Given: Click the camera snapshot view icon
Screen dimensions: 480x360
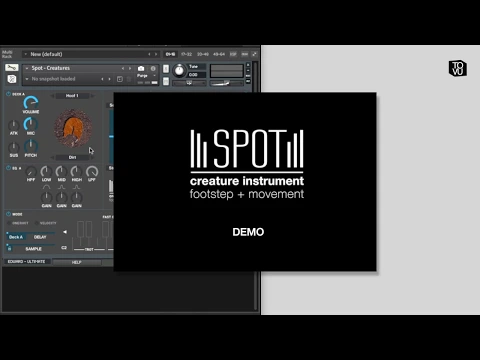Looking at the screenshot, I should click(141, 69).
